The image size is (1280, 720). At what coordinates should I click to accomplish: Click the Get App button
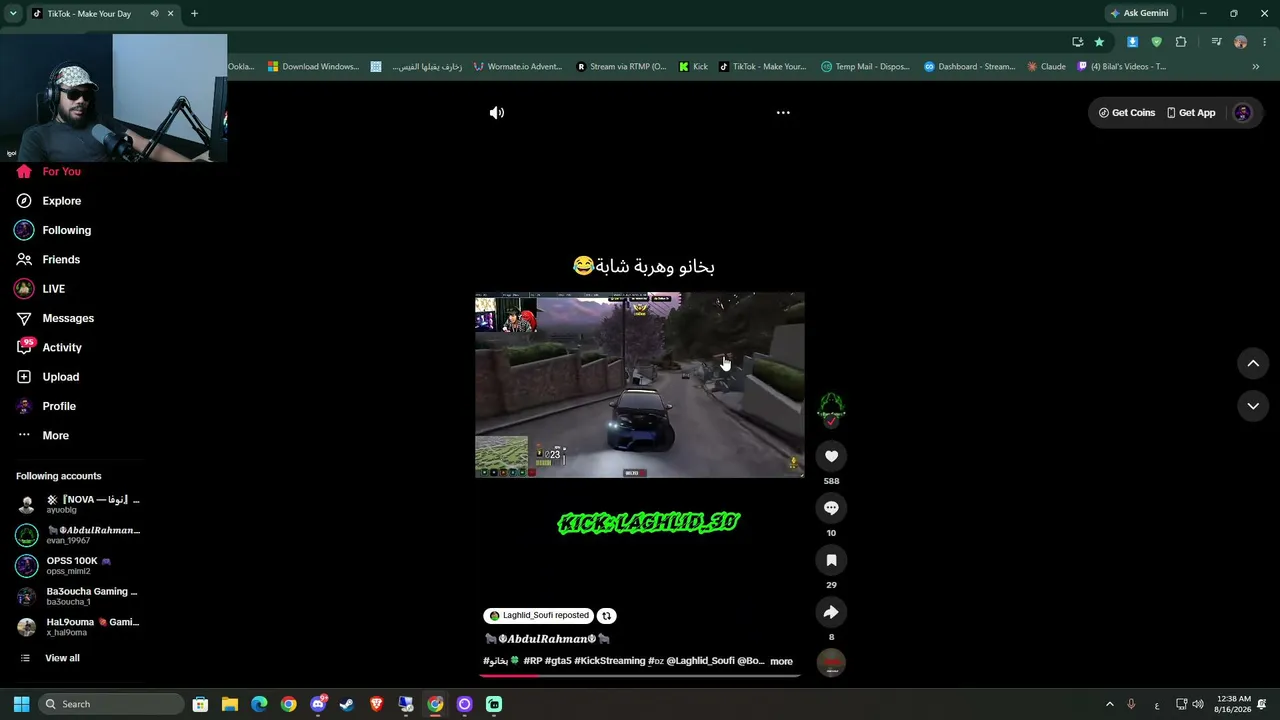click(x=1191, y=113)
